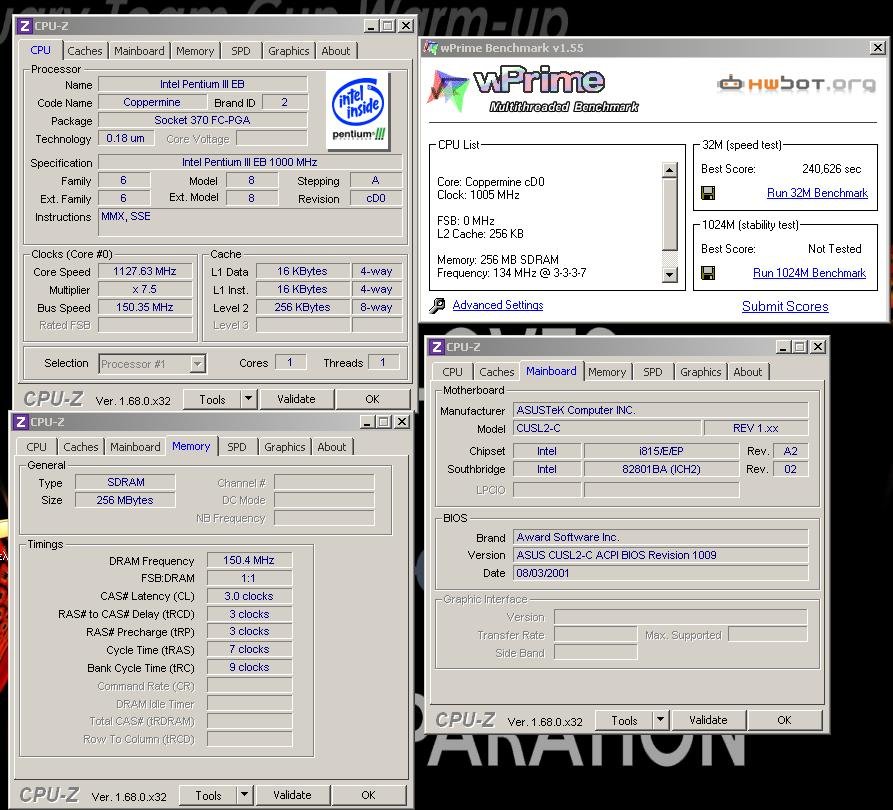893x810 pixels.
Task: Click the hwbot.org logo in wPrime
Action: tap(796, 84)
